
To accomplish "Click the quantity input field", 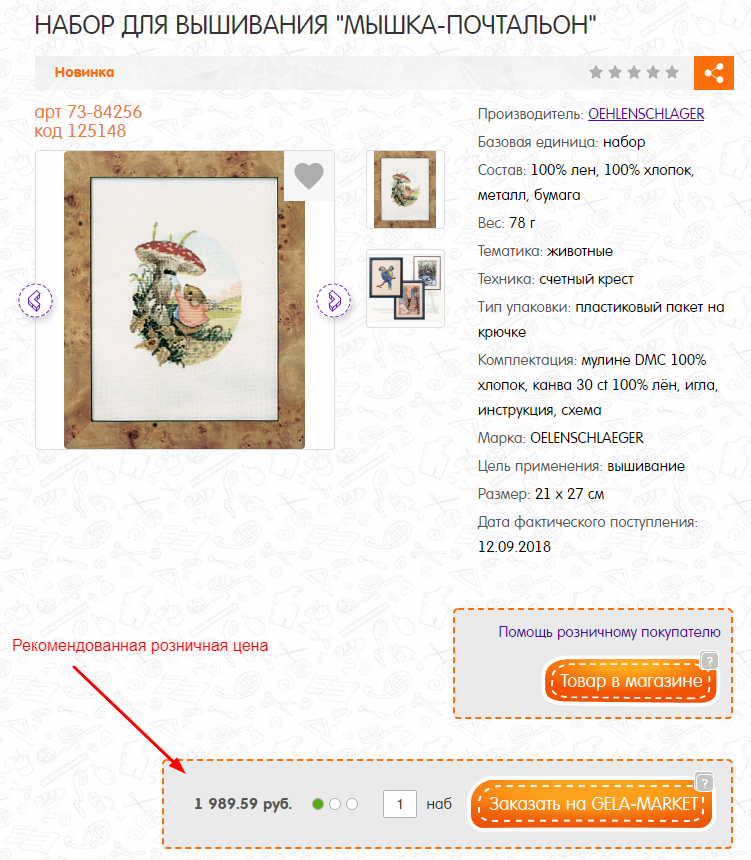I will [x=400, y=804].
